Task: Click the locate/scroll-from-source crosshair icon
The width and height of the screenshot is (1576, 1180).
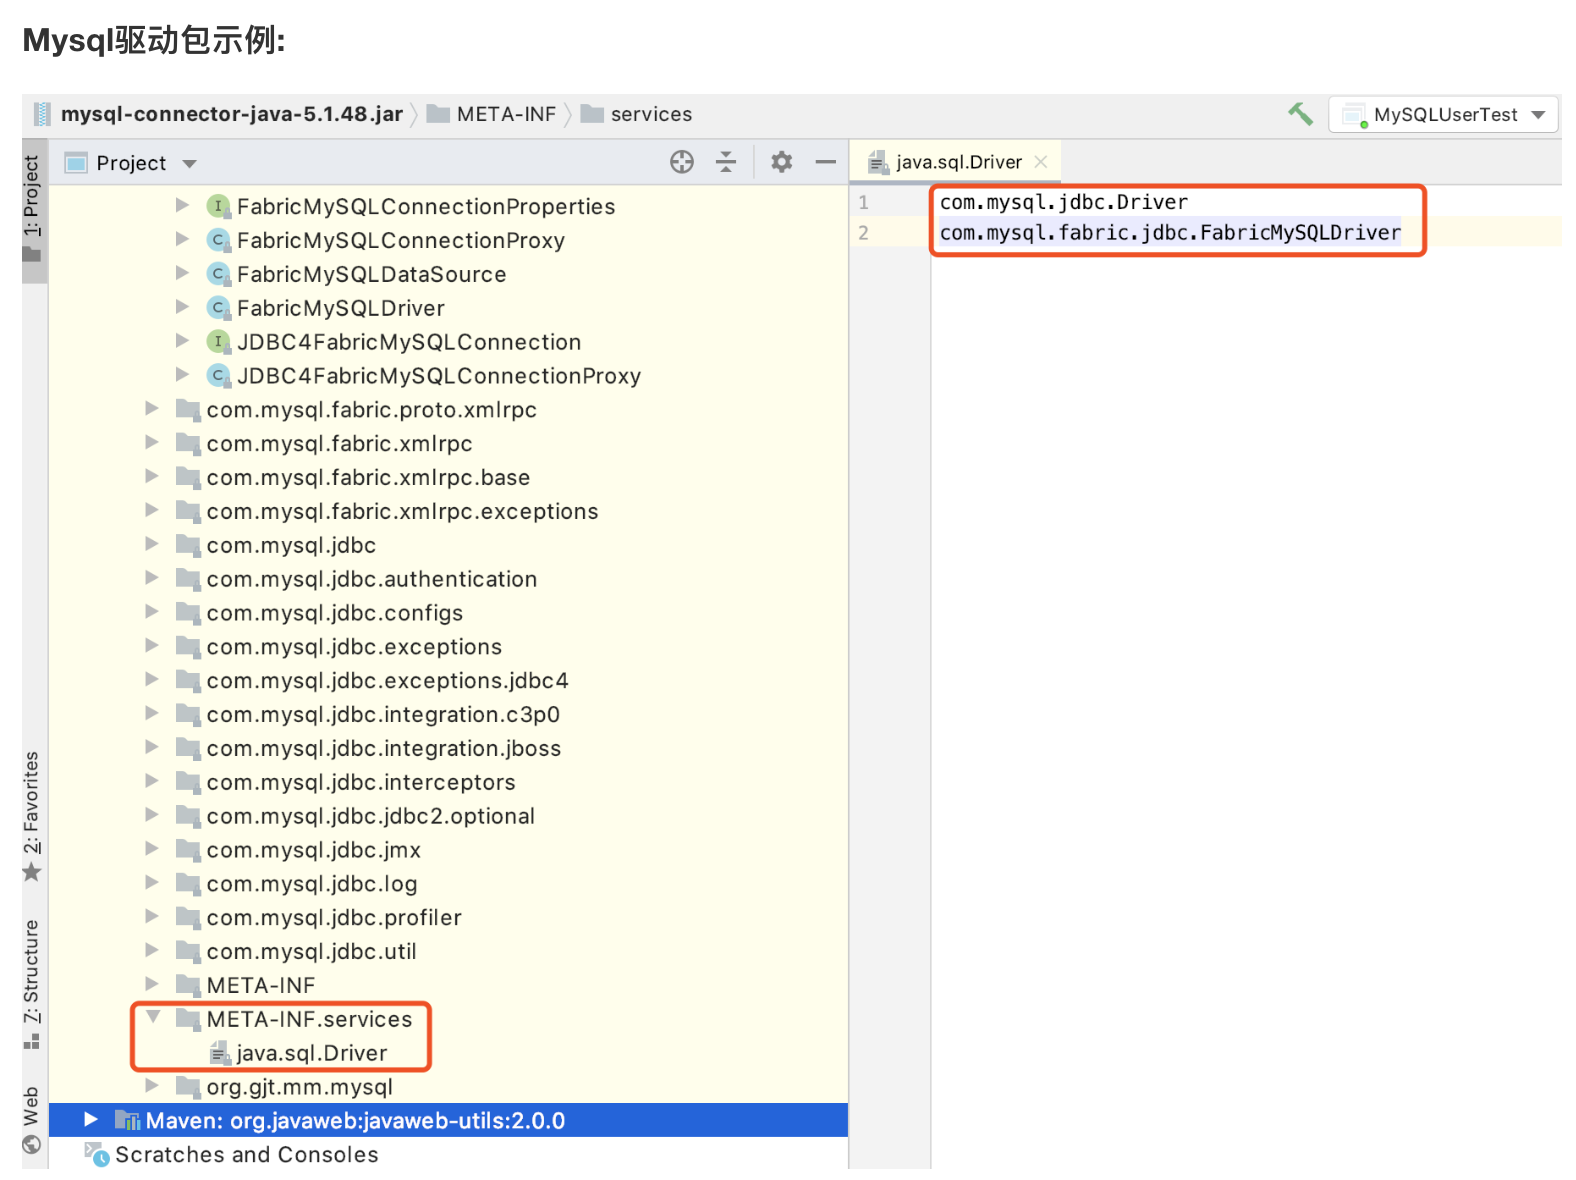Action: point(682,162)
